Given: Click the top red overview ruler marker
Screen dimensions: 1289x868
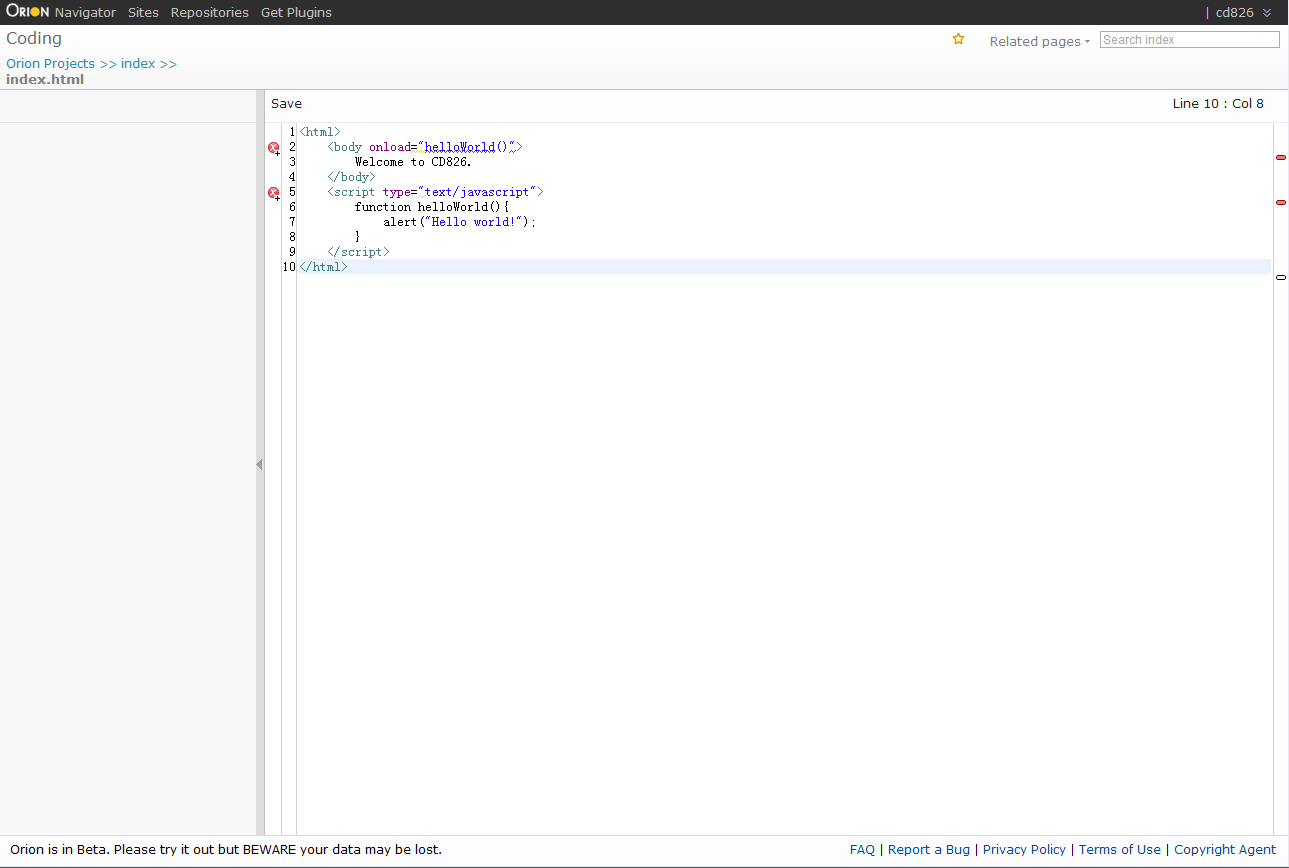Looking at the screenshot, I should pos(1281,157).
